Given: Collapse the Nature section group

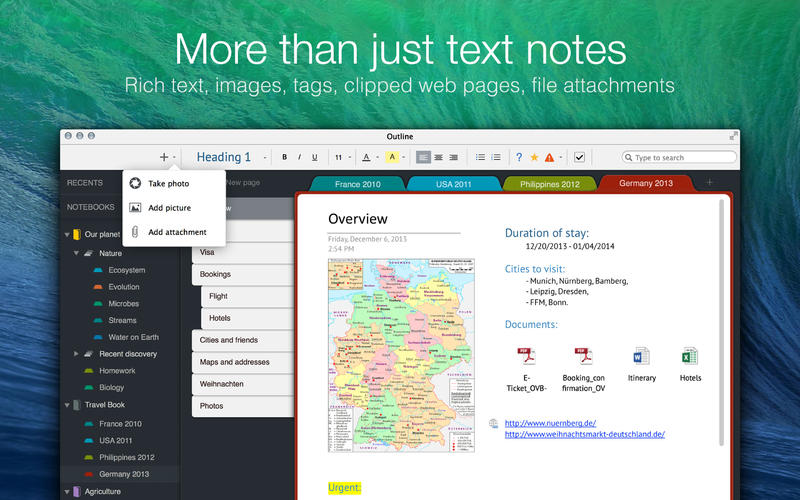Looking at the screenshot, I should click(x=77, y=254).
